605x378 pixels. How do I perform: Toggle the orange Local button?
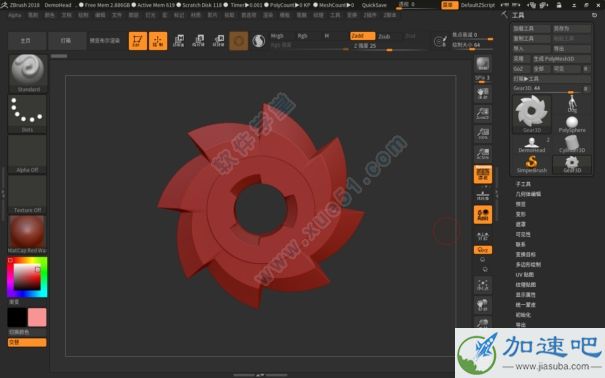pos(483,215)
